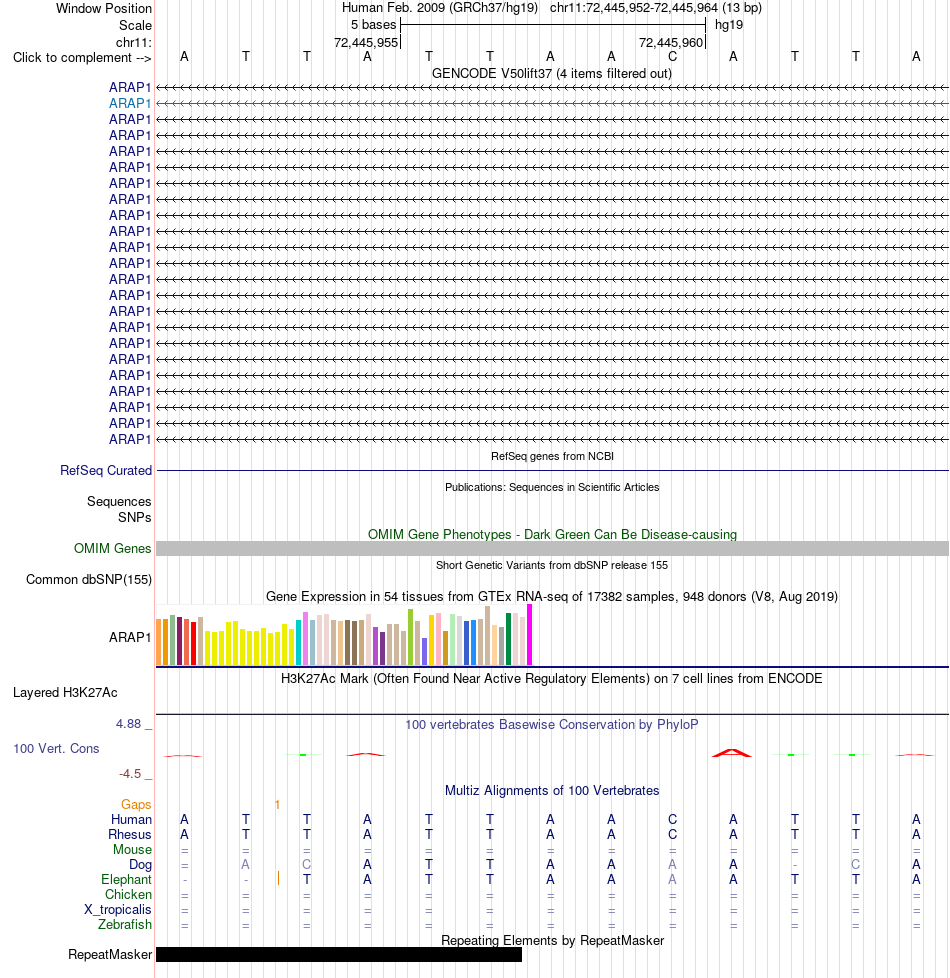Click the Sequences publications track label

119,501
